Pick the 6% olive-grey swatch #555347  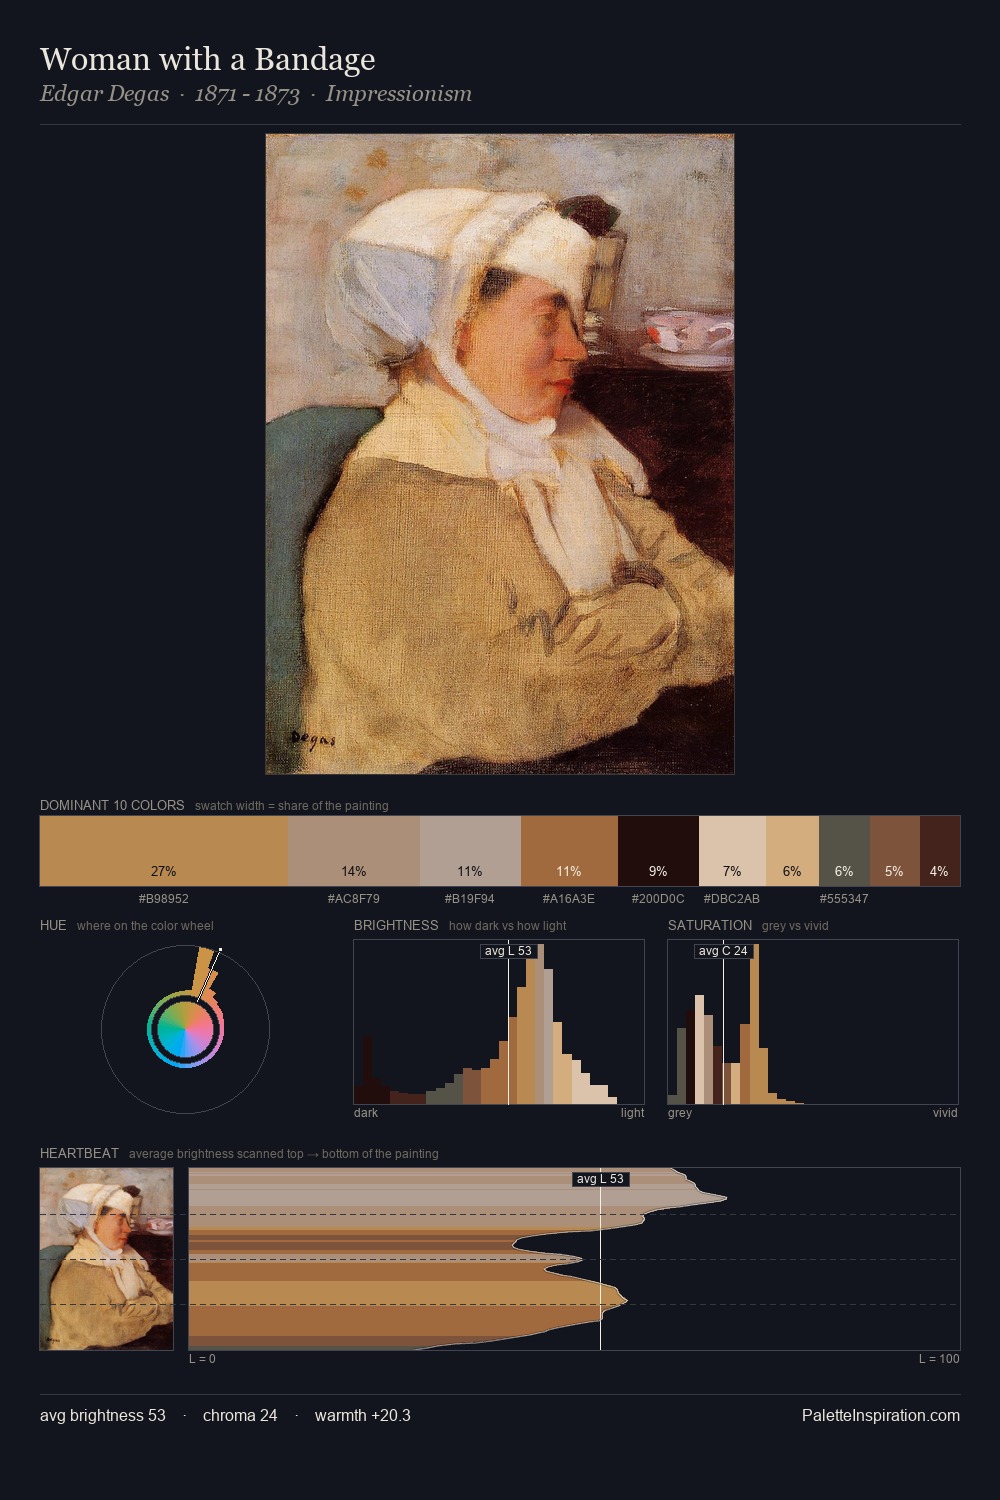click(x=844, y=851)
